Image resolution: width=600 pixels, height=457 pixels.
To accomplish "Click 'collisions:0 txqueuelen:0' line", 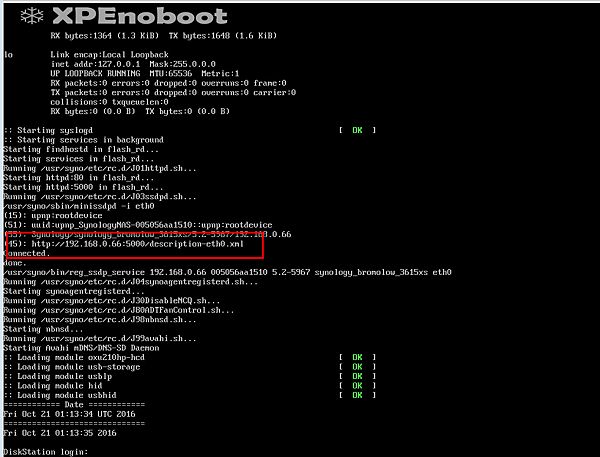I will pos(109,102).
